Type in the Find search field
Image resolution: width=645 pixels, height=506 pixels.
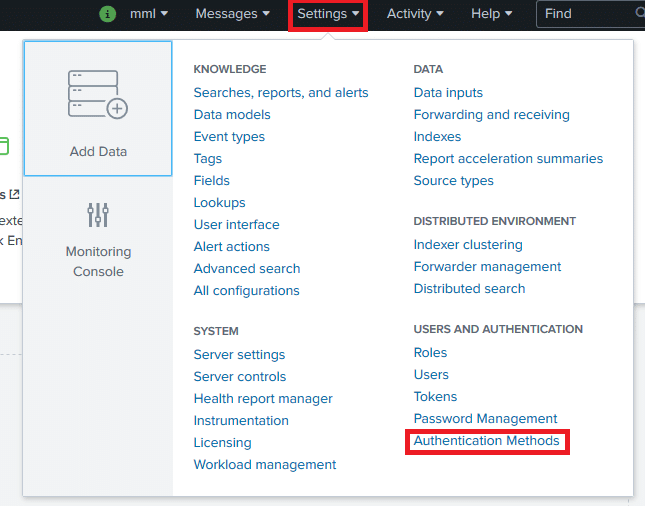click(585, 14)
